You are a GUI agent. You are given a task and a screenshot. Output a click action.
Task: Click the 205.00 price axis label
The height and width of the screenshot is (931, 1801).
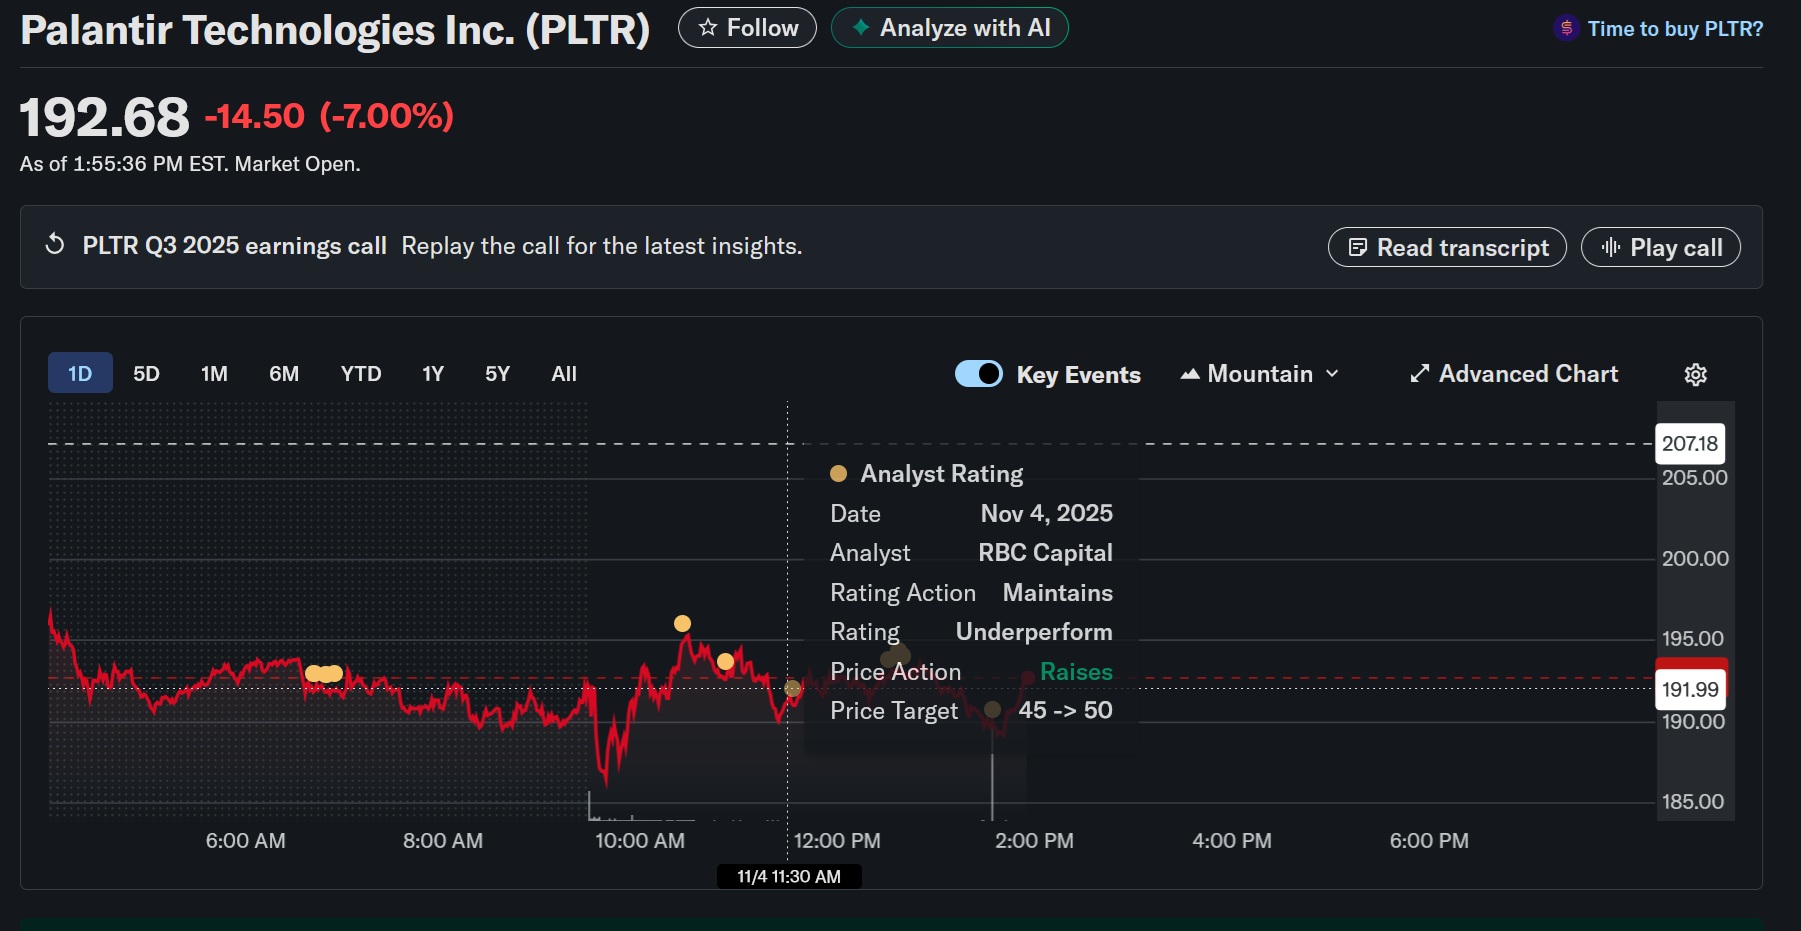pos(1694,477)
